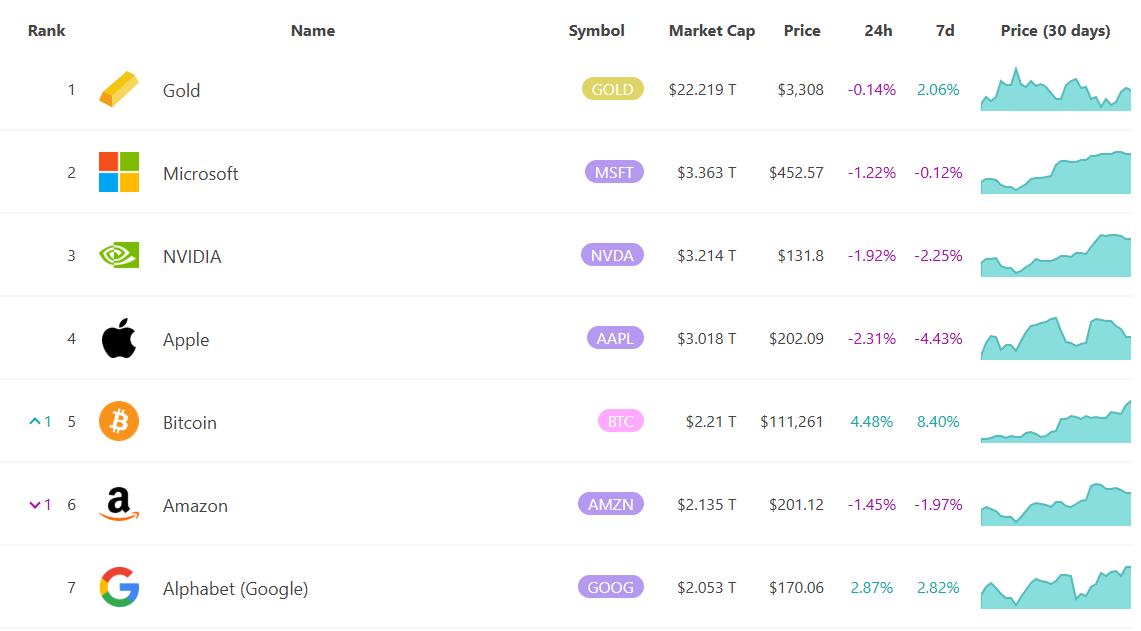The image size is (1141, 631).
Task: Open Apple's 30-day price chart
Action: point(1056,340)
